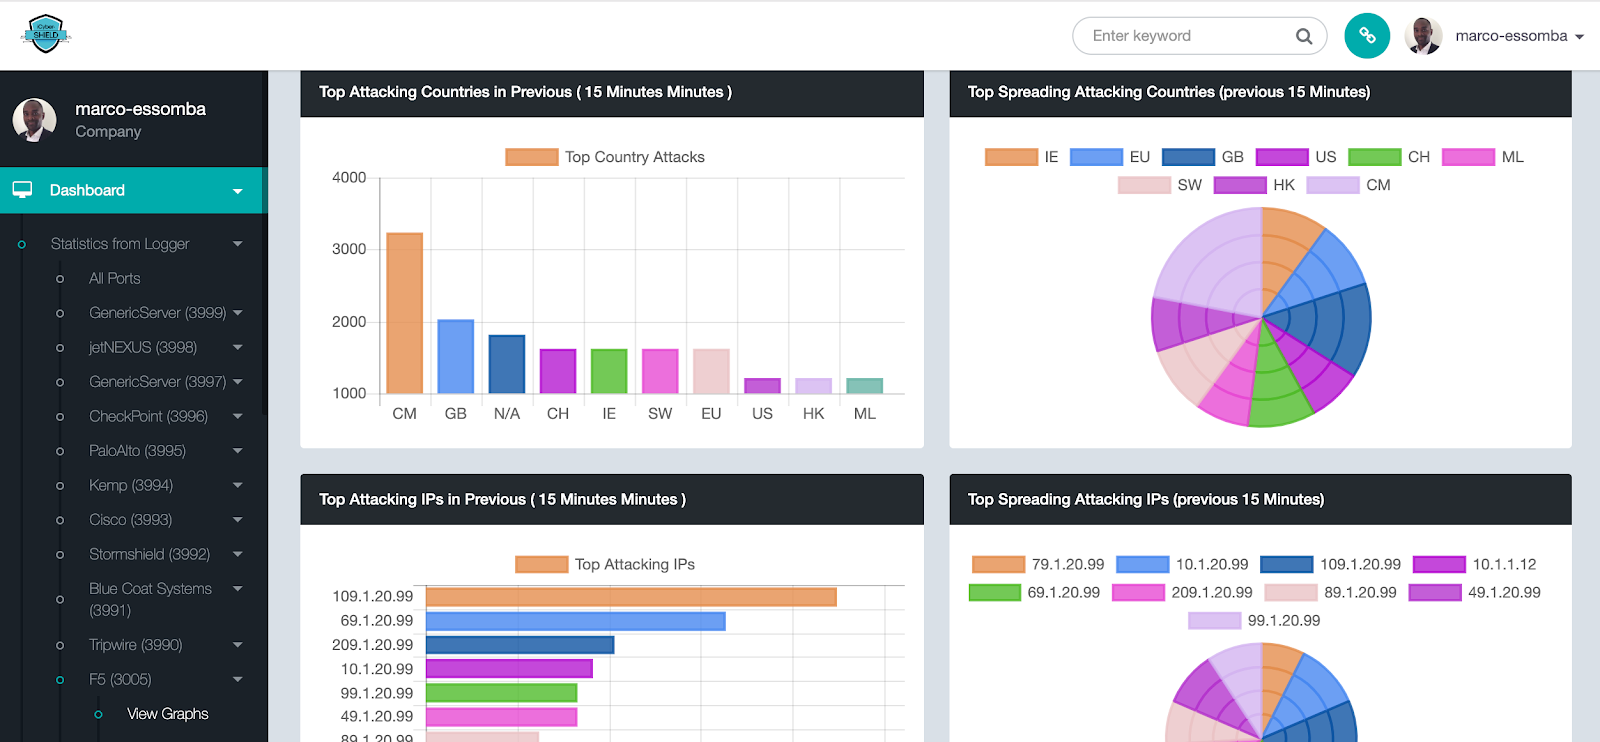Screen dimensions: 1600x742
Task: Expand the Tripwire (3990) arrow
Action: [238, 645]
